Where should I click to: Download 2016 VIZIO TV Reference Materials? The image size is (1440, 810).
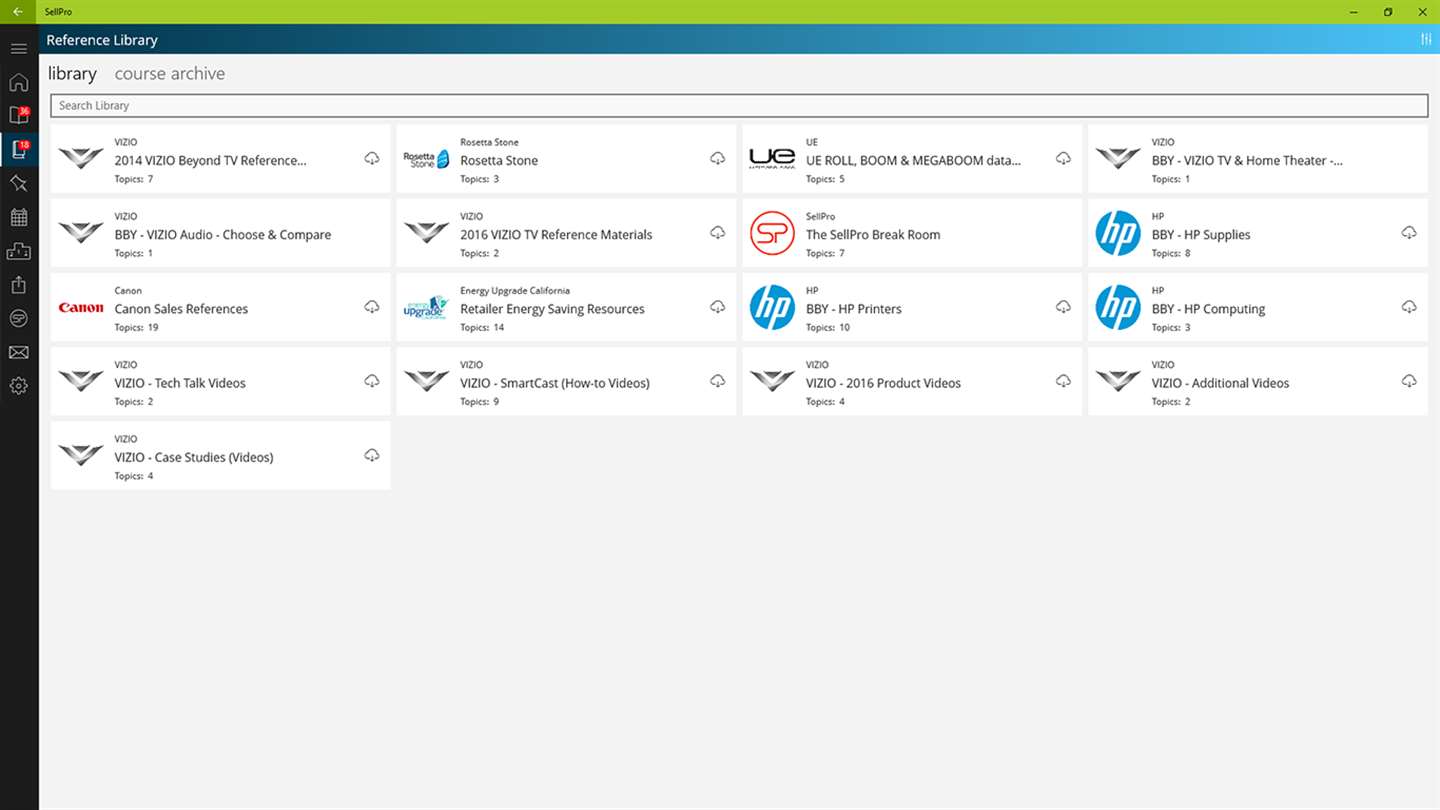tap(718, 232)
